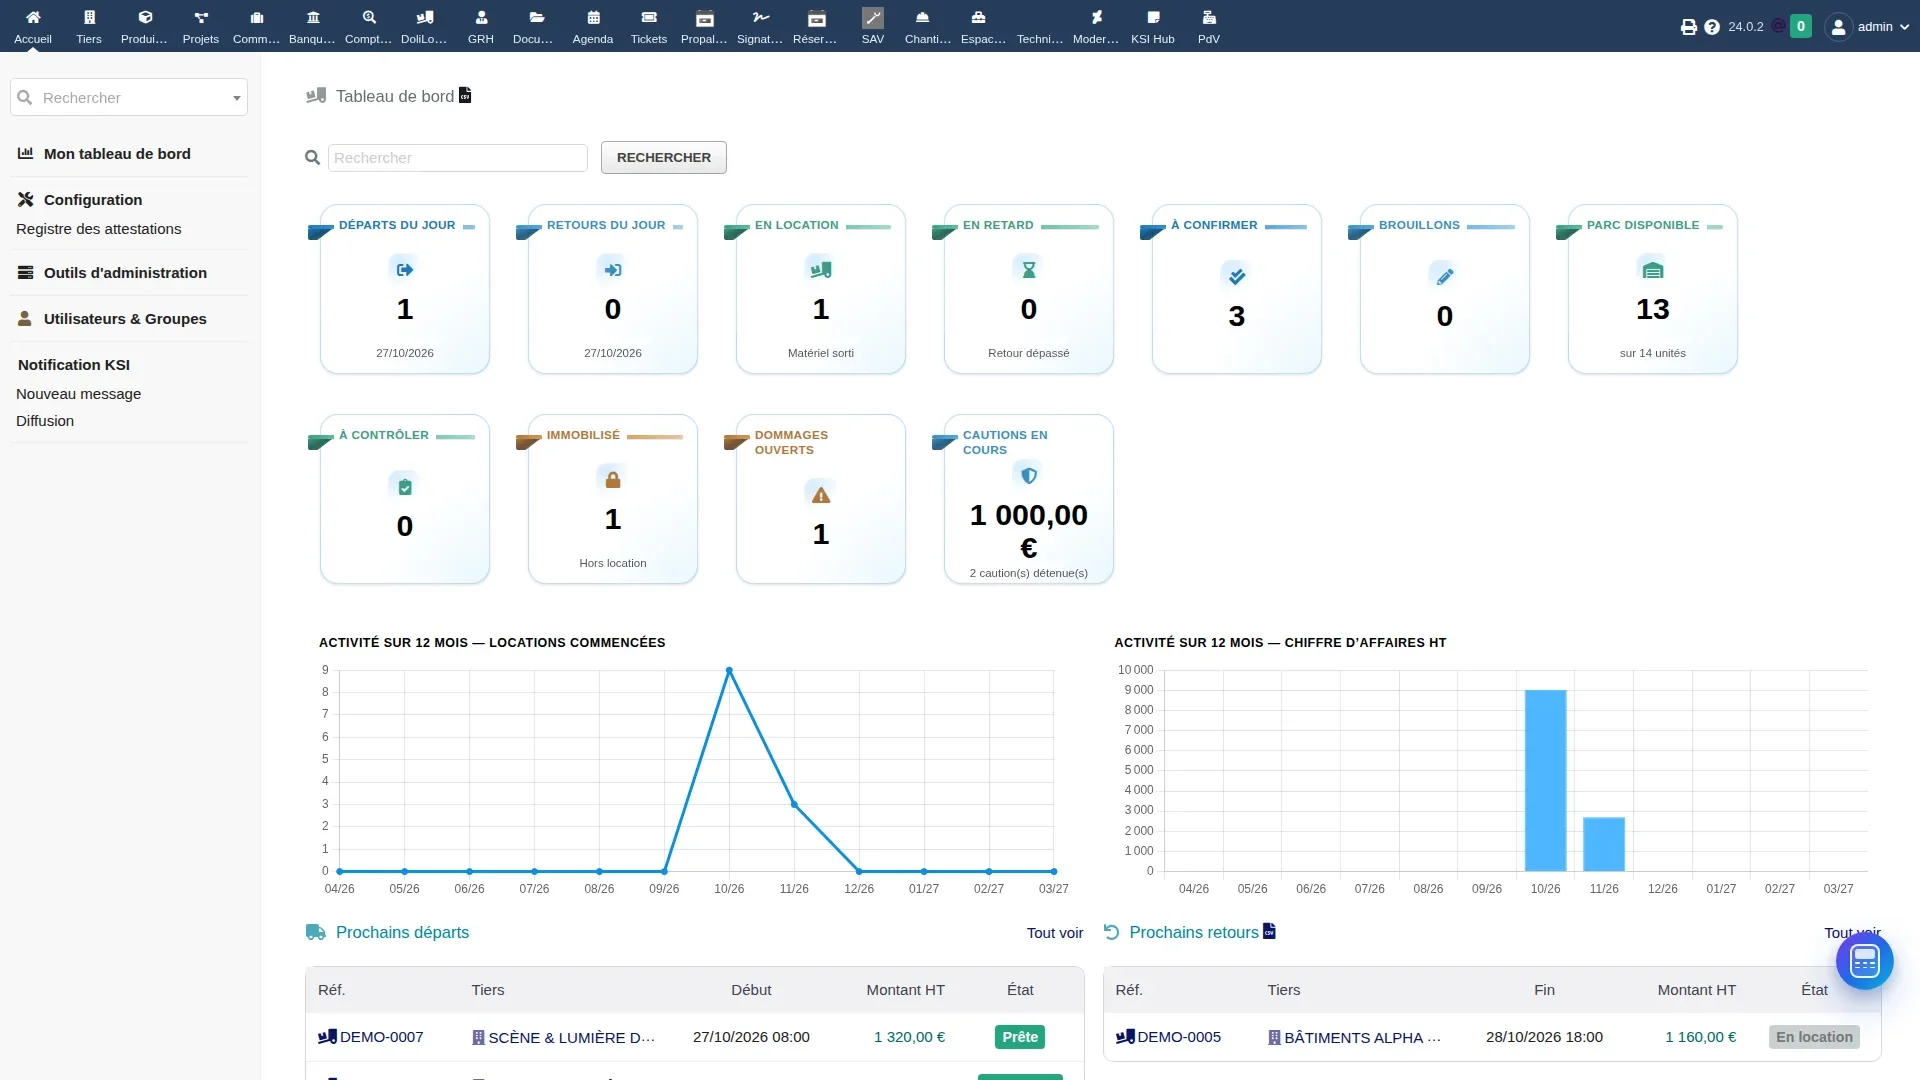Viewport: 1920px width, 1080px height.
Task: Click Tout voir for Prochains départs
Action: click(1055, 933)
